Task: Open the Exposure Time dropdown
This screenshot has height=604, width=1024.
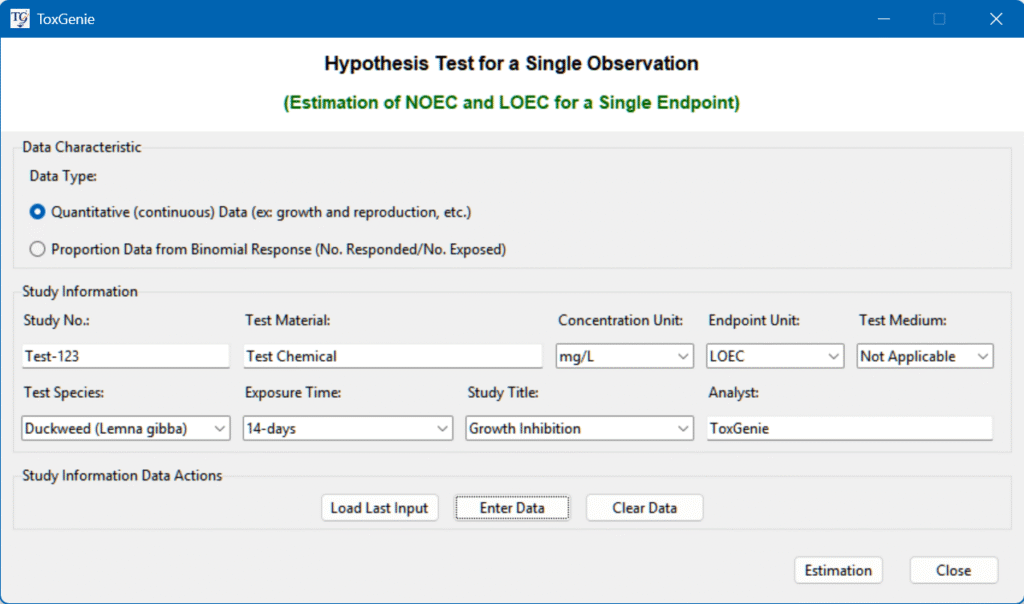Action: pos(348,428)
